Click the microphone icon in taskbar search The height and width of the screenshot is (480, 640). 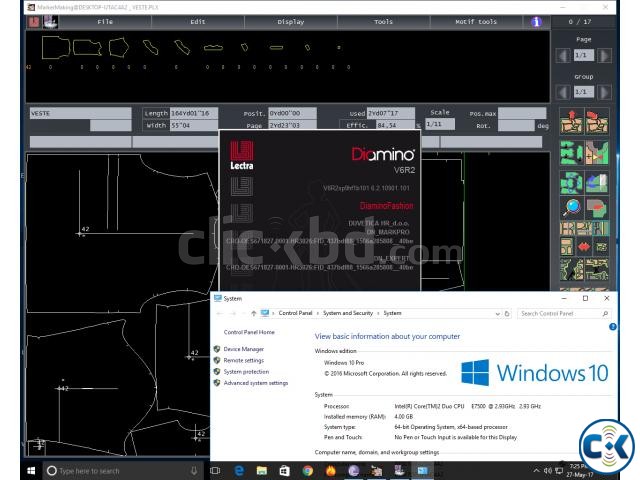194,471
